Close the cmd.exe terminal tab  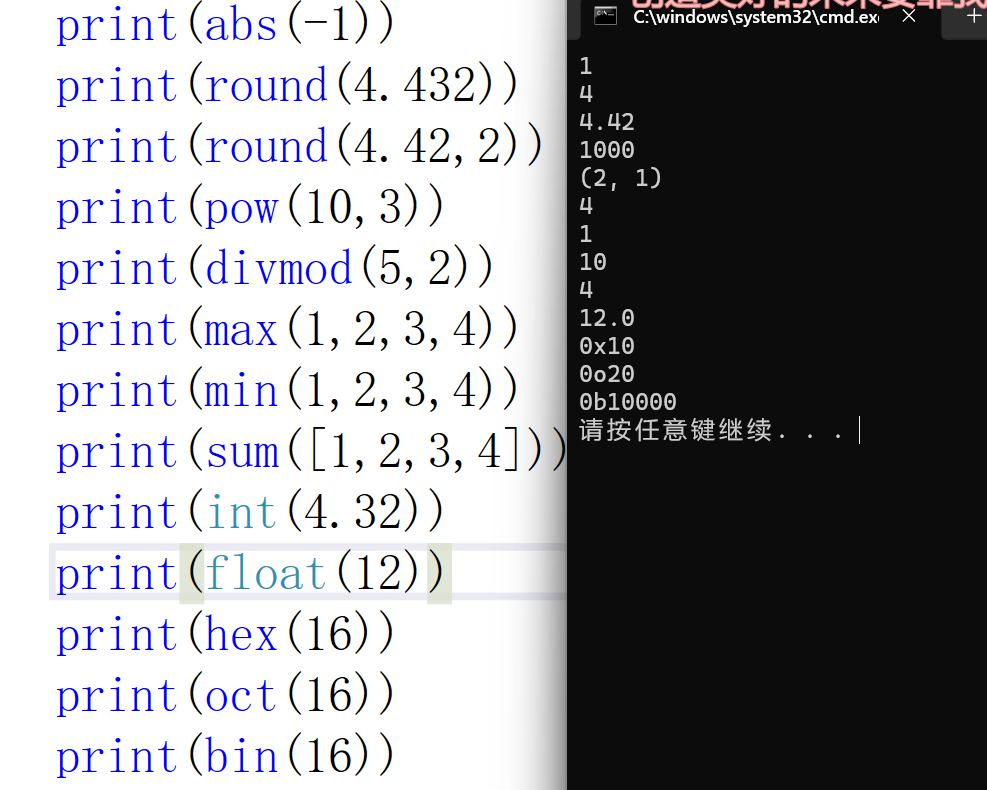click(908, 16)
